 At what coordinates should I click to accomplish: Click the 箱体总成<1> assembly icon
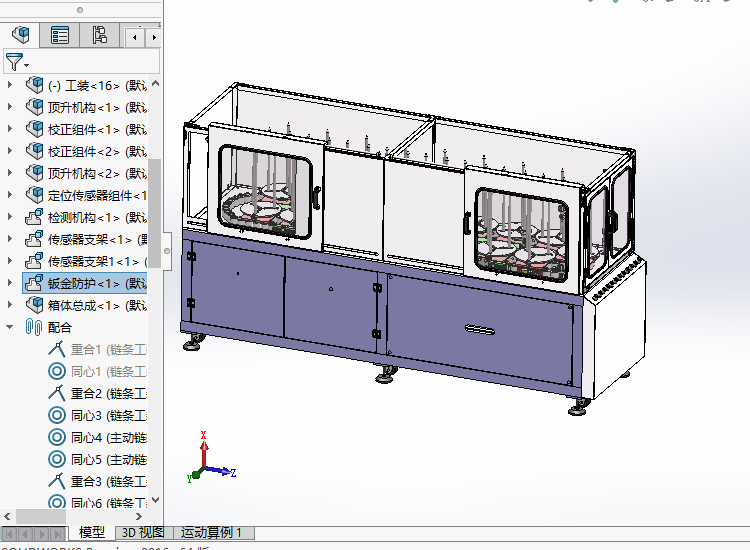pos(34,305)
